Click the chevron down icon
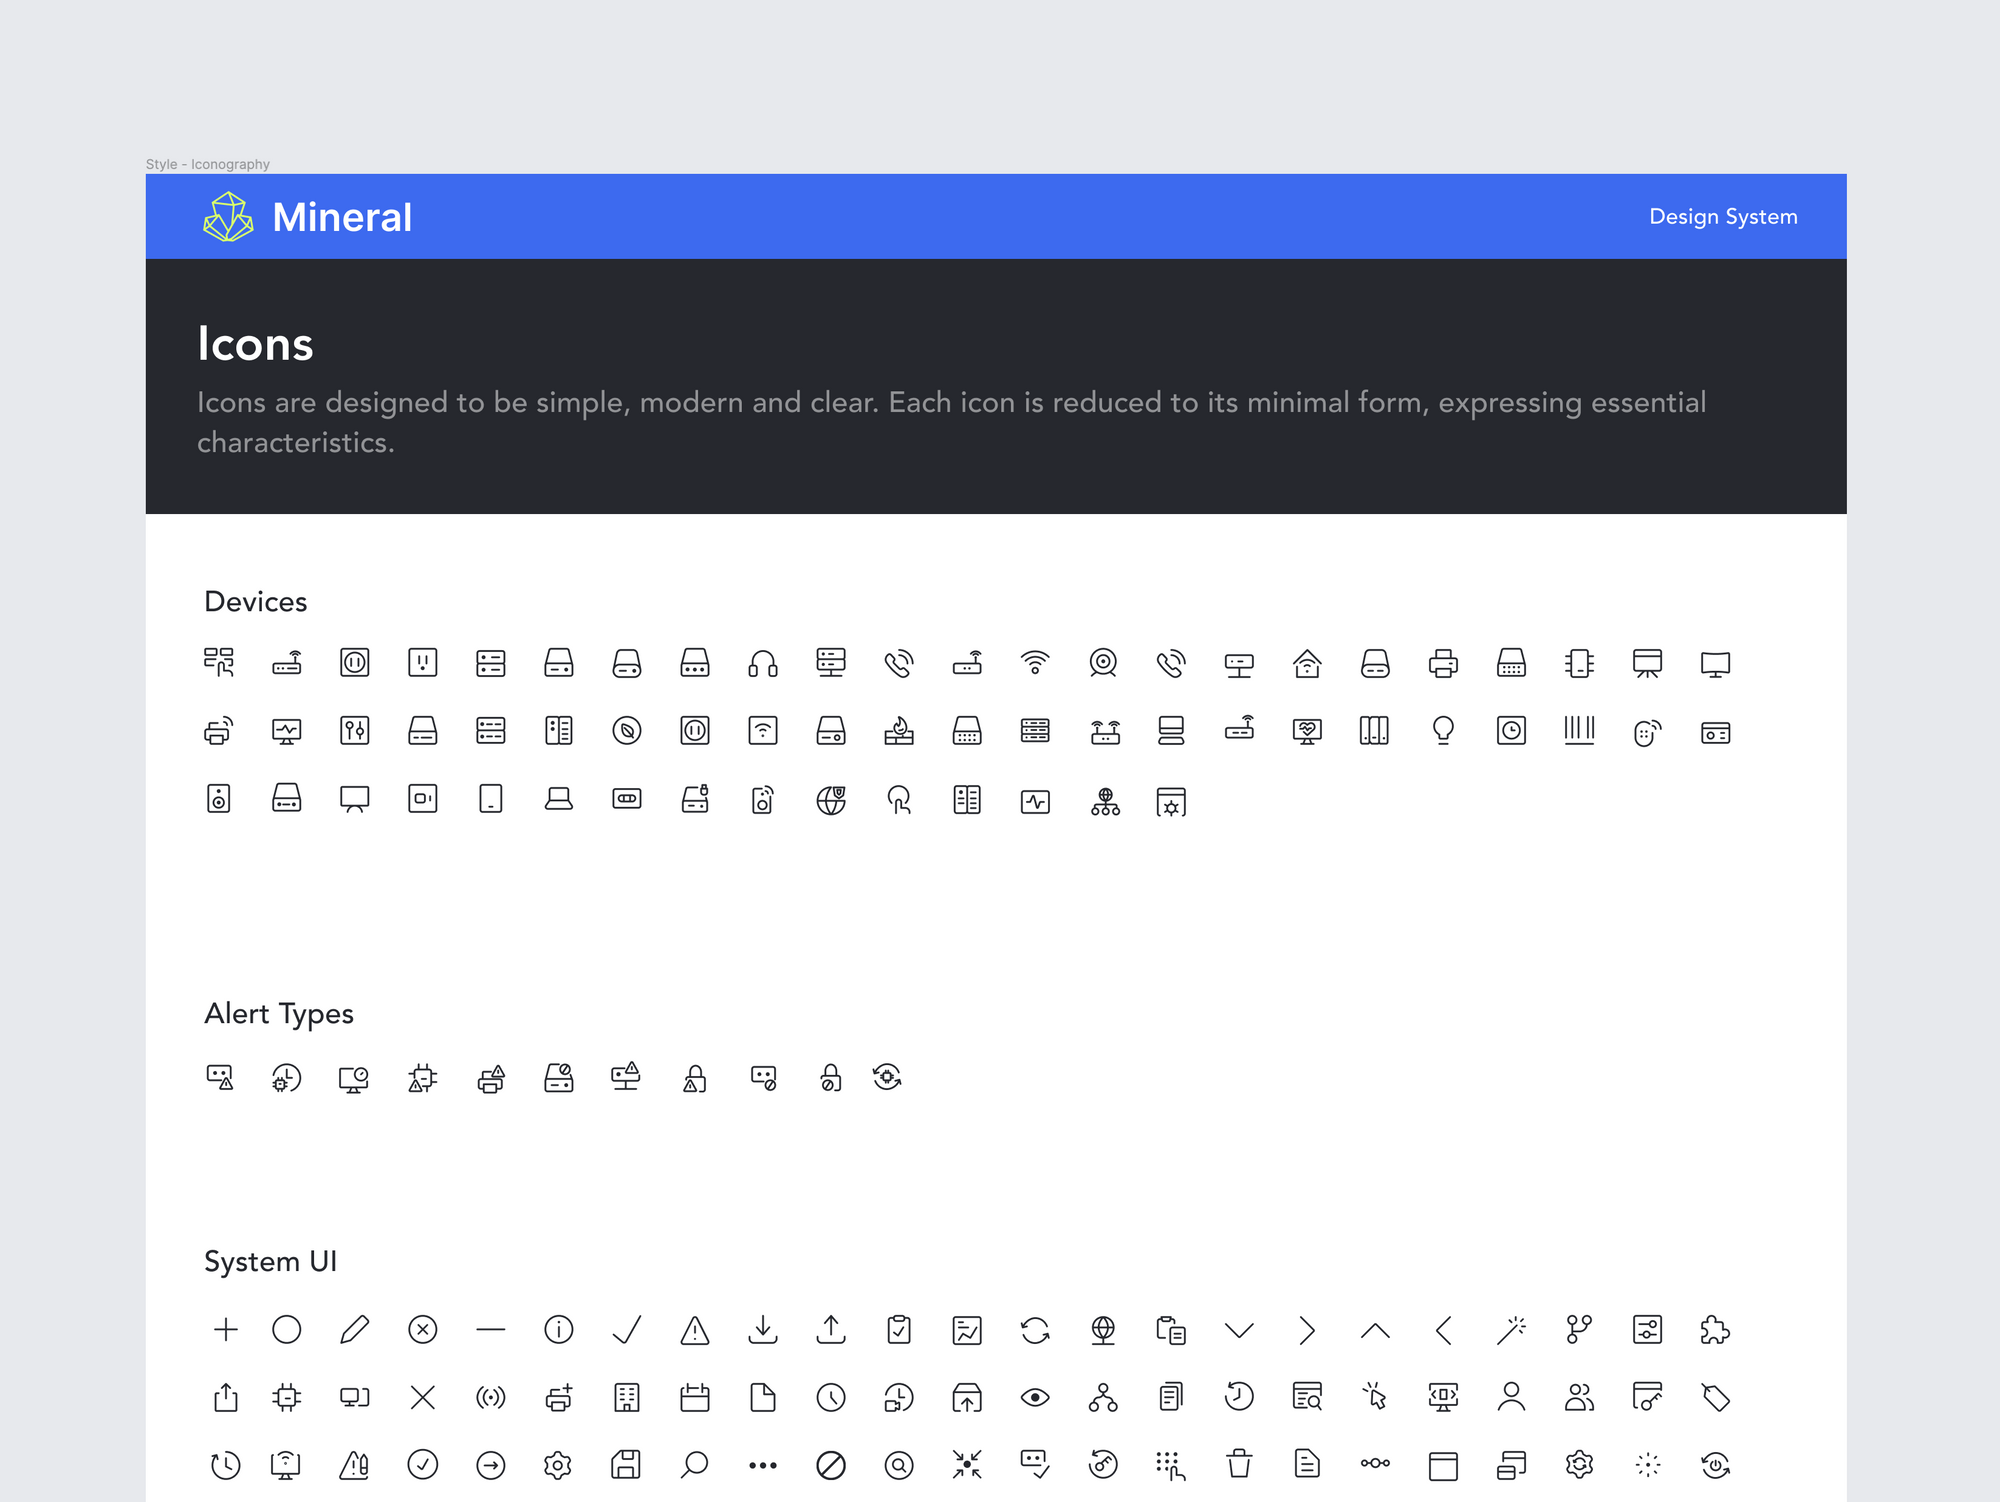2000x1502 pixels. [1239, 1330]
